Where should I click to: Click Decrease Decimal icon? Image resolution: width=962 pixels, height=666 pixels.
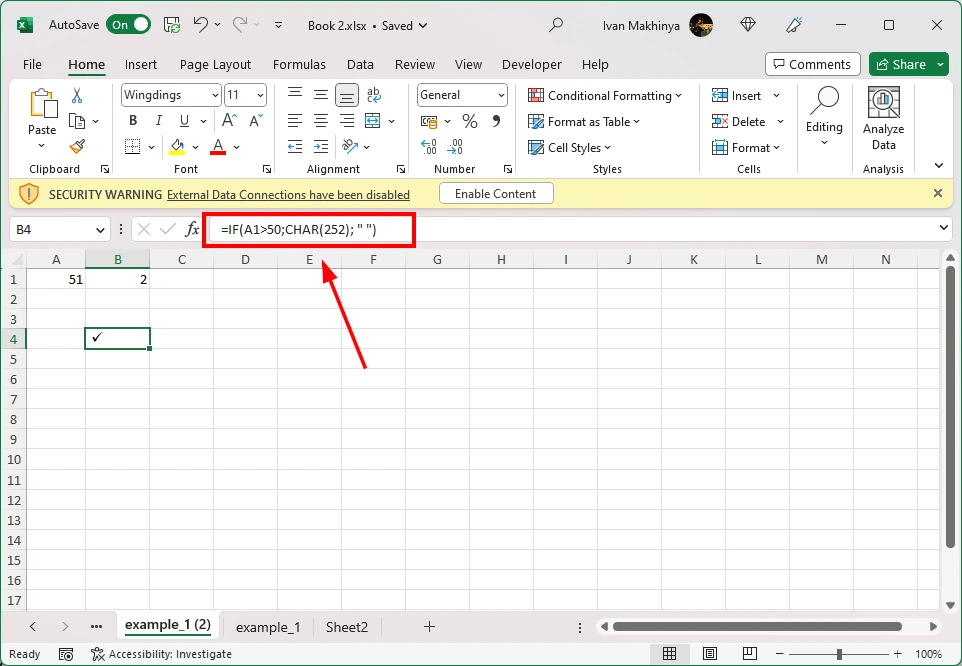455,147
